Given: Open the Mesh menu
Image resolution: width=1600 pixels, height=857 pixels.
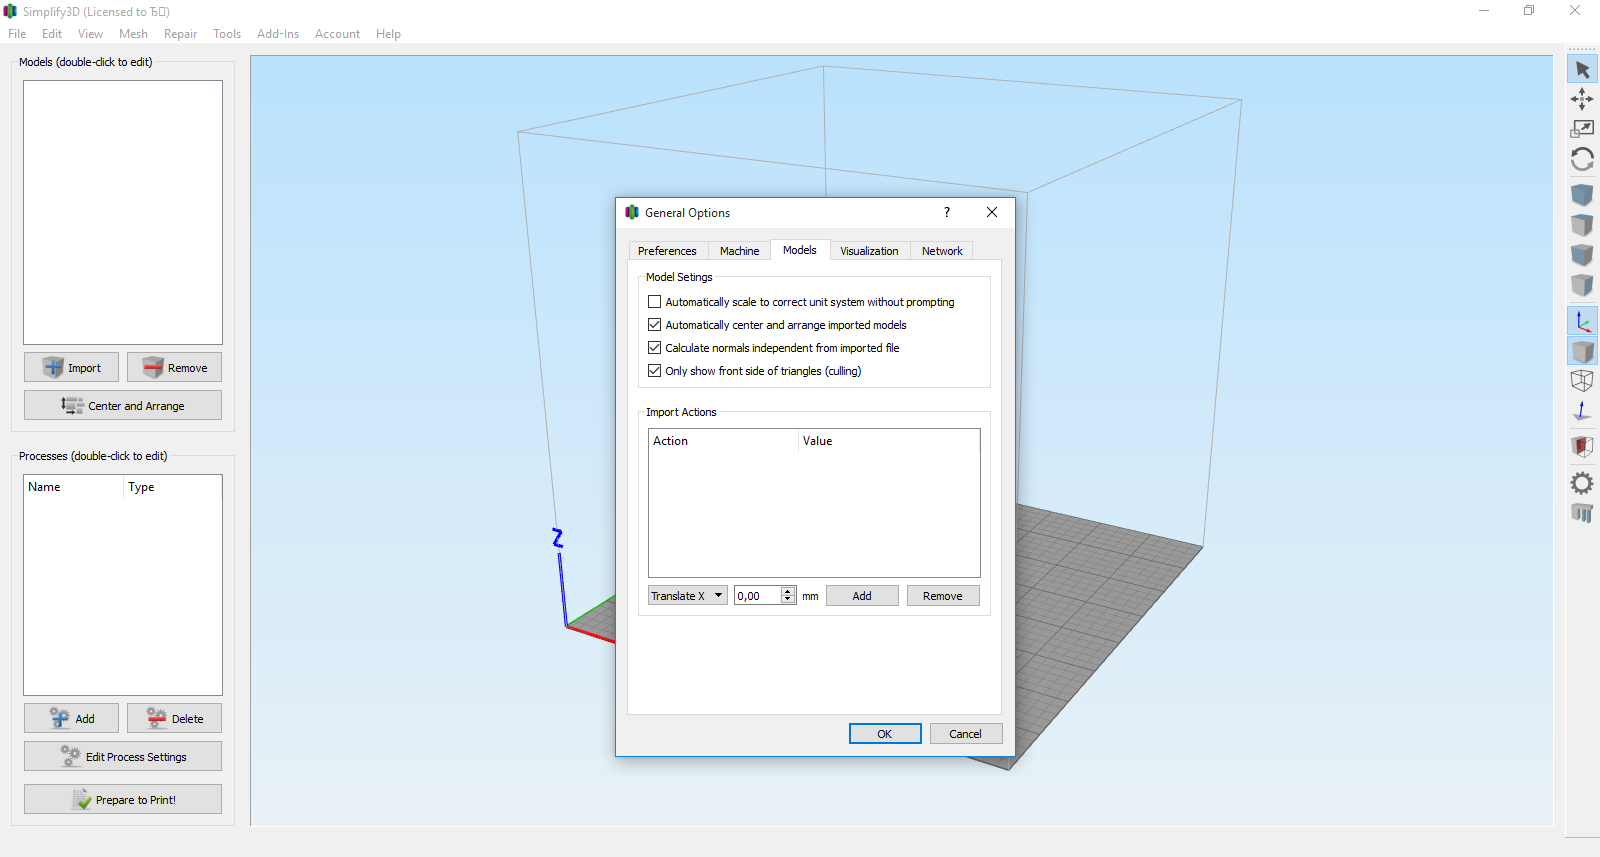Looking at the screenshot, I should [133, 34].
